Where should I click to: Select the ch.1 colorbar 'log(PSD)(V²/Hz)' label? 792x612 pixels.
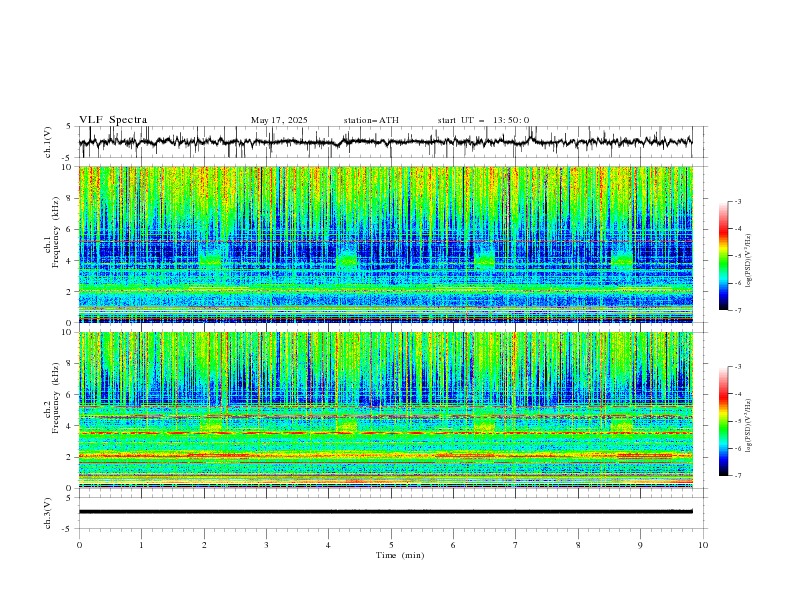pos(748,261)
